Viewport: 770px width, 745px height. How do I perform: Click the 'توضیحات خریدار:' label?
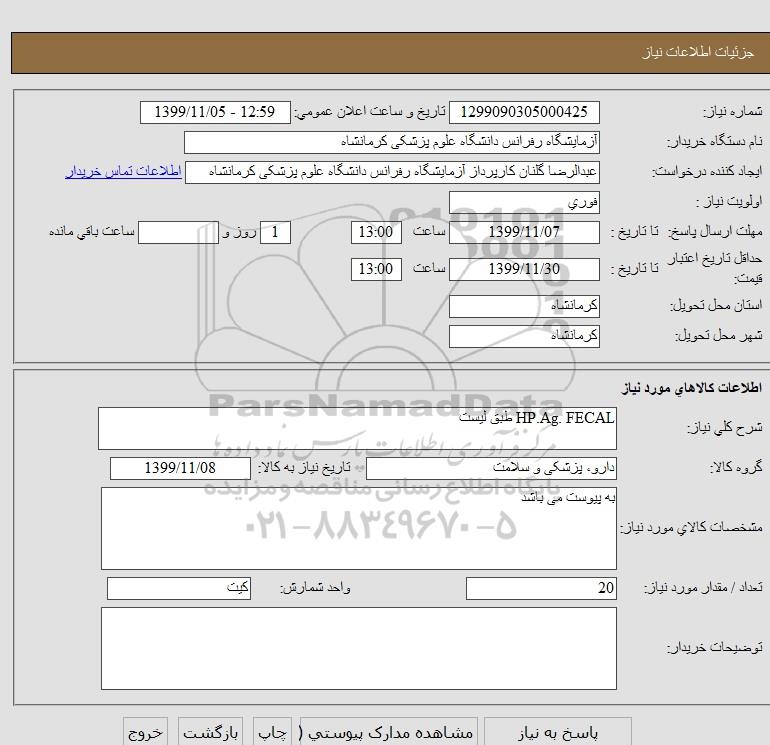click(715, 648)
